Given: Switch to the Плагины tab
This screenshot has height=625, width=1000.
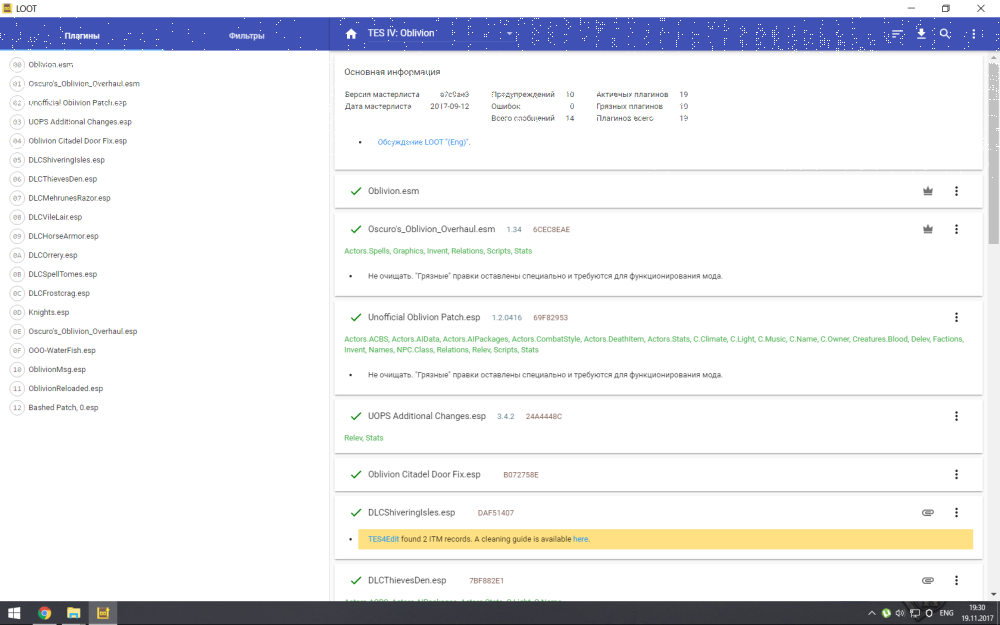Looking at the screenshot, I should pos(82,36).
